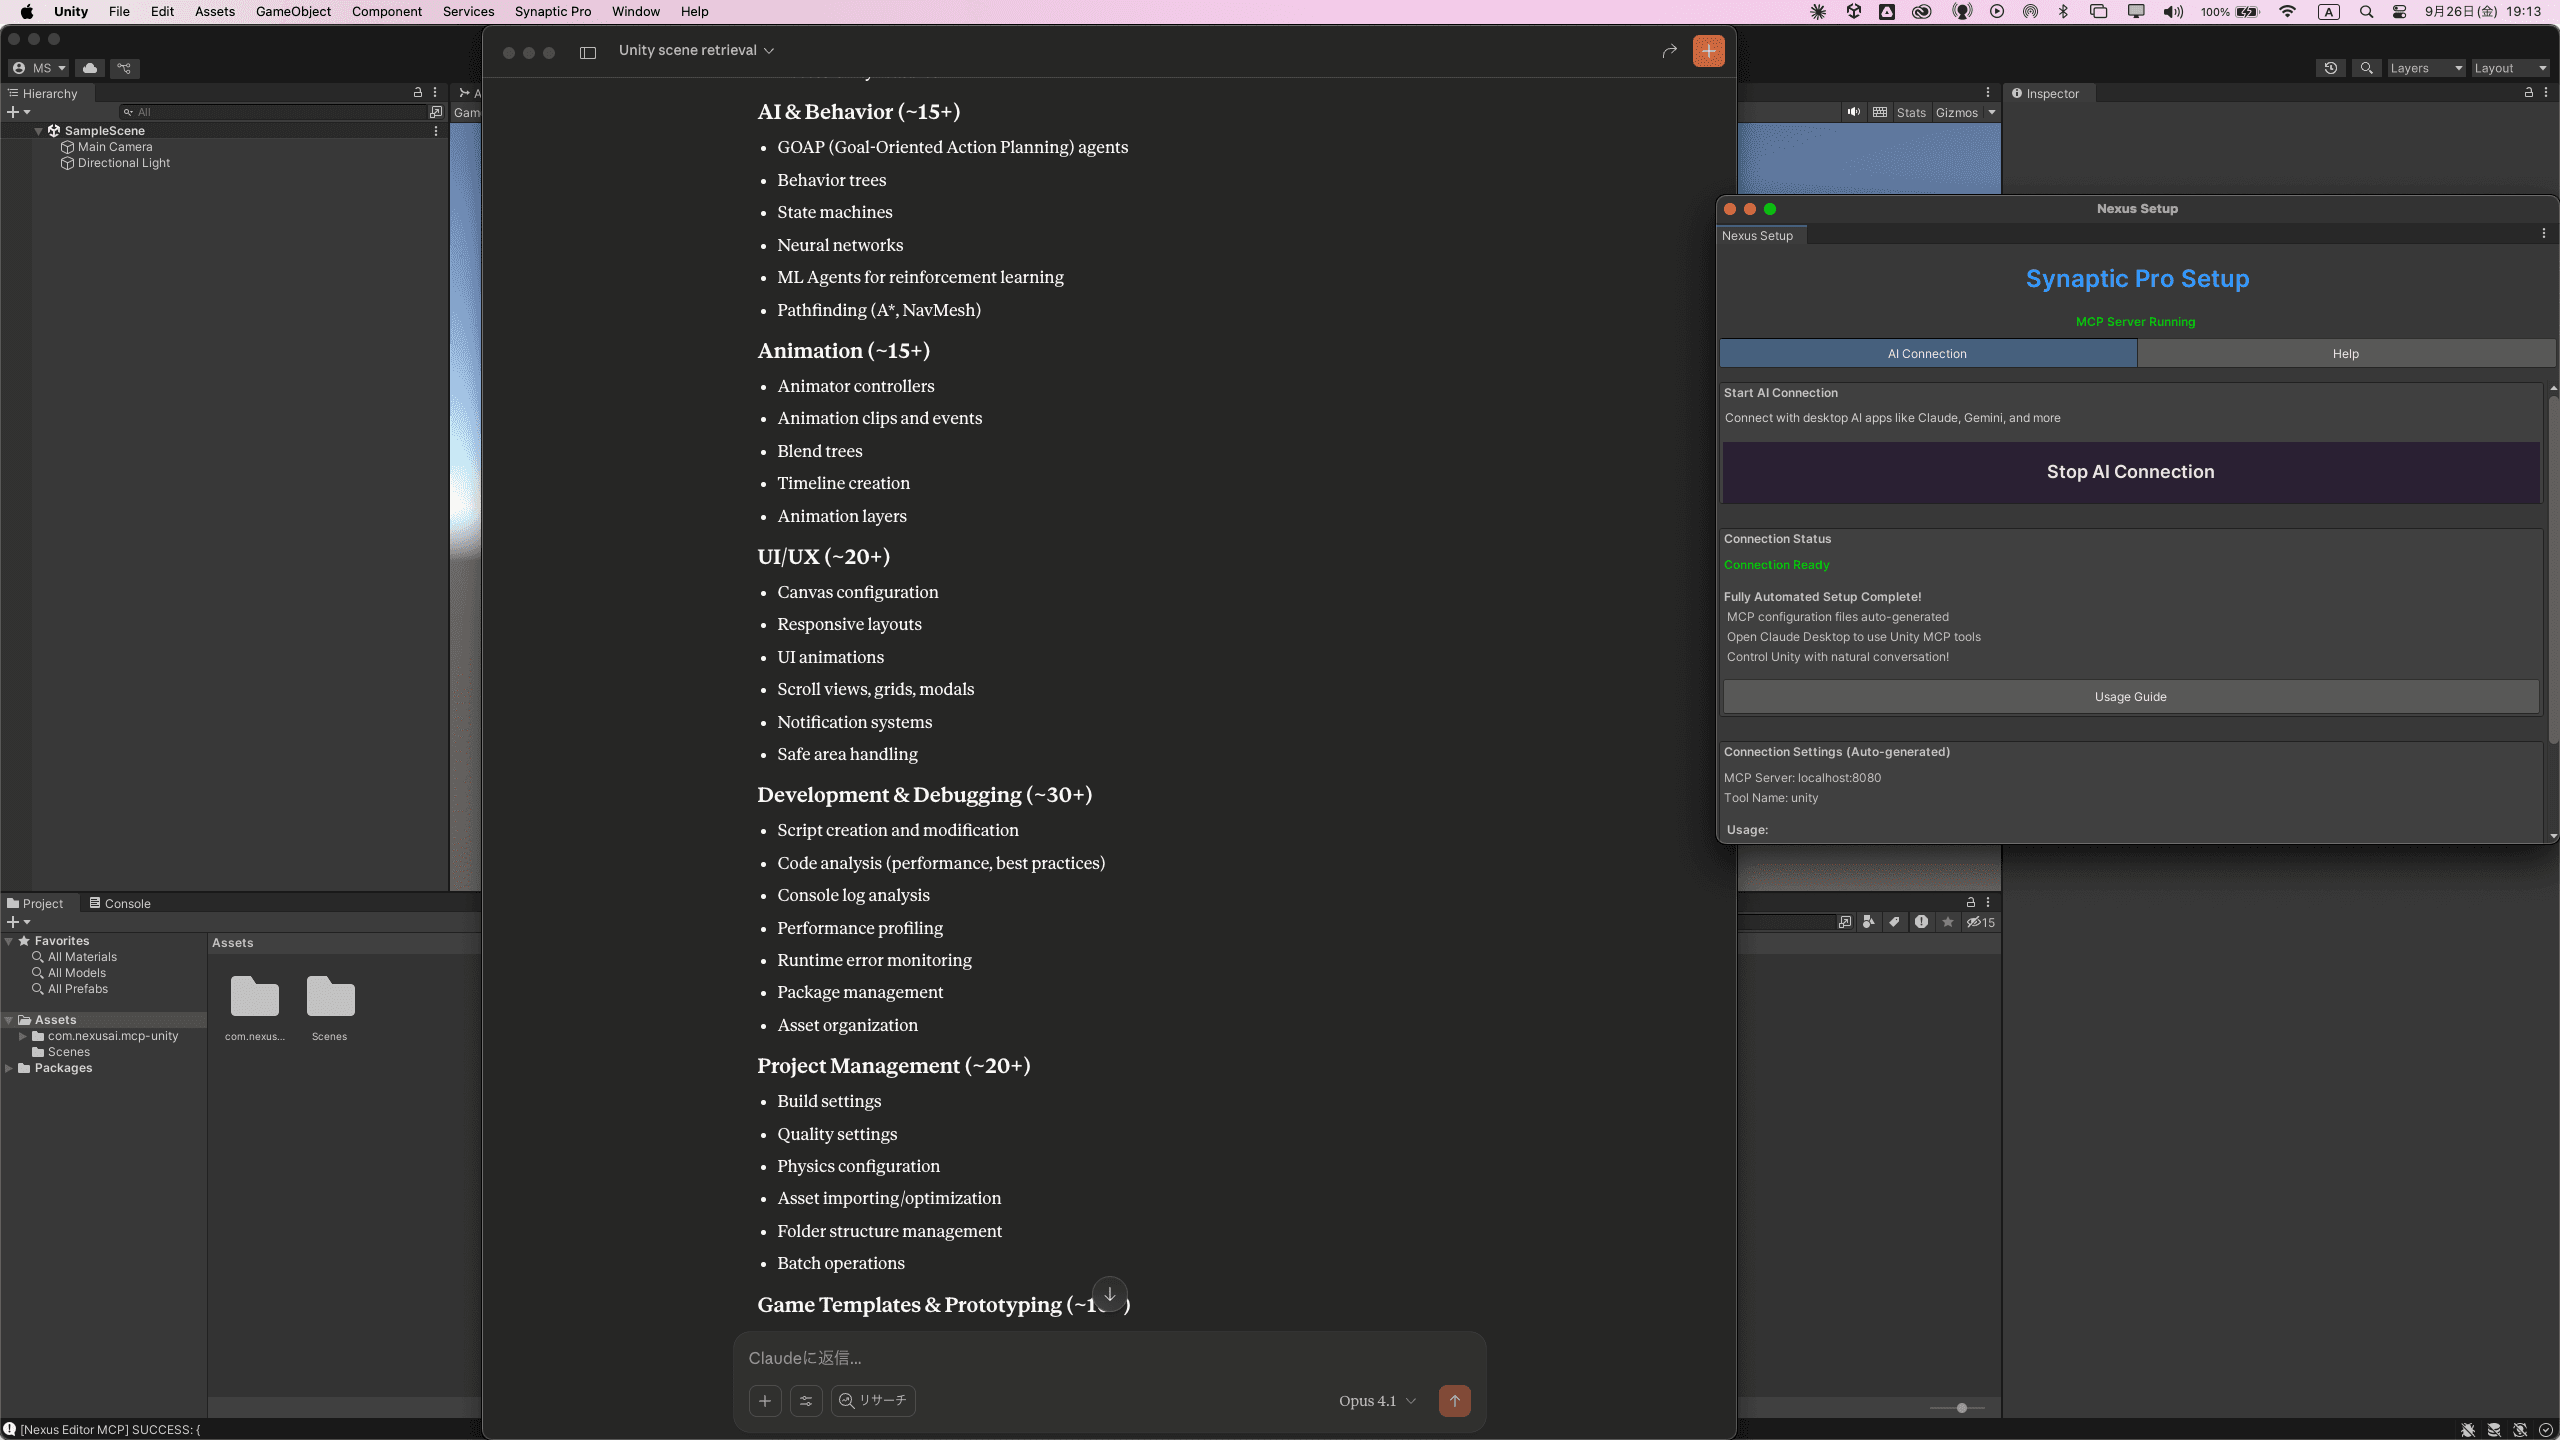This screenshot has width=2560, height=1440.
Task: Toggle the scene visibility eye showing 15 hidden
Action: pos(1978,922)
